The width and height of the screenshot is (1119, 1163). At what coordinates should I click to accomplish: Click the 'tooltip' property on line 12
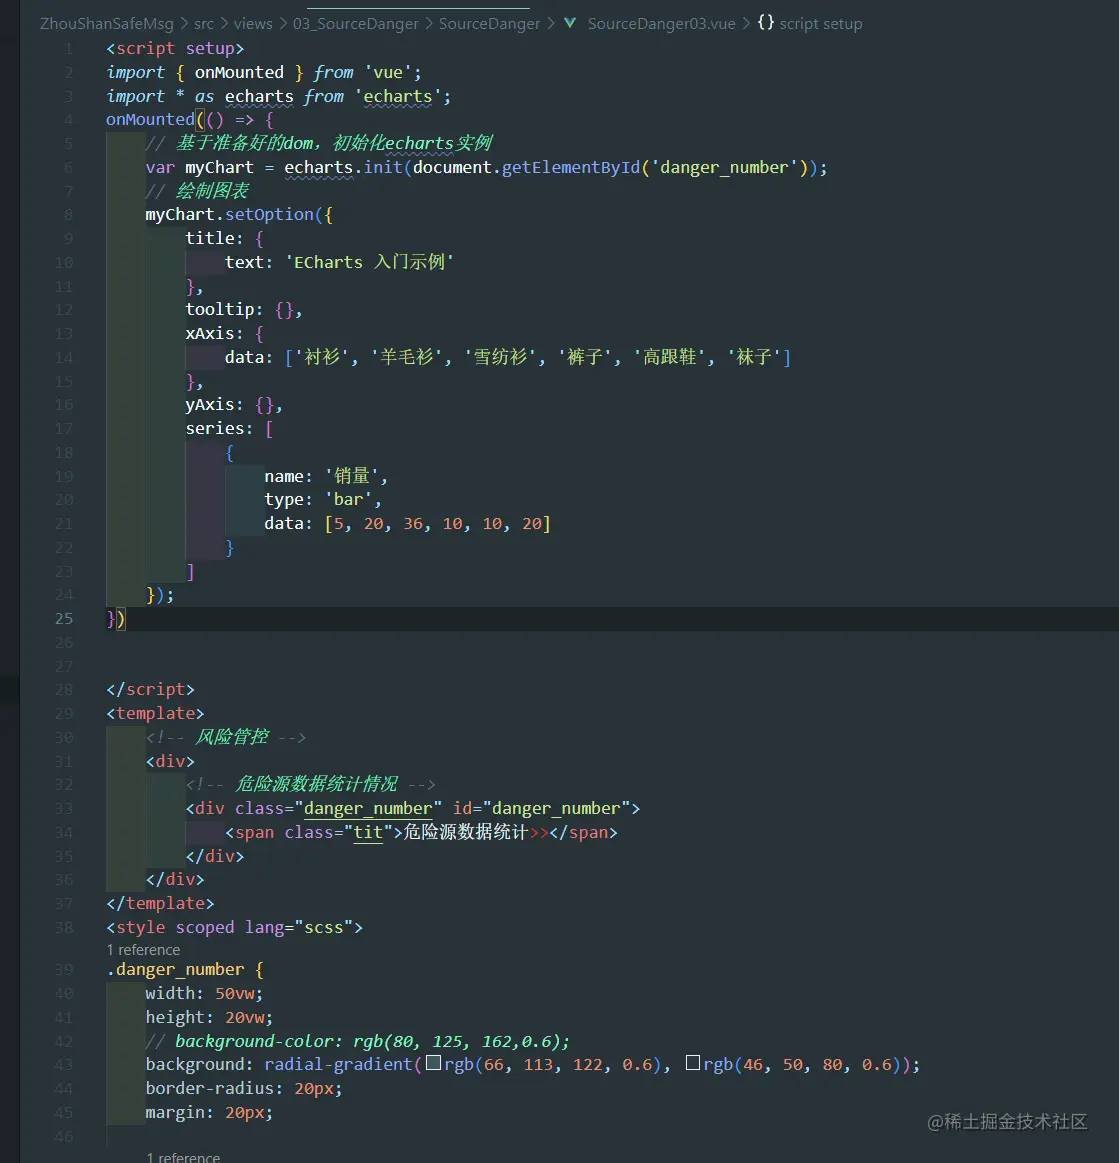[x=219, y=309]
